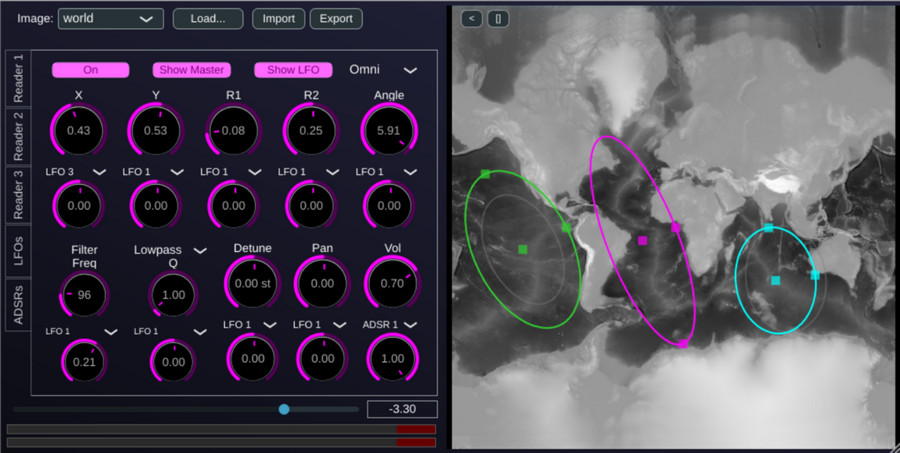
Task: Open the LFO 1 dropdown under Filter Freq
Action: (x=81, y=331)
